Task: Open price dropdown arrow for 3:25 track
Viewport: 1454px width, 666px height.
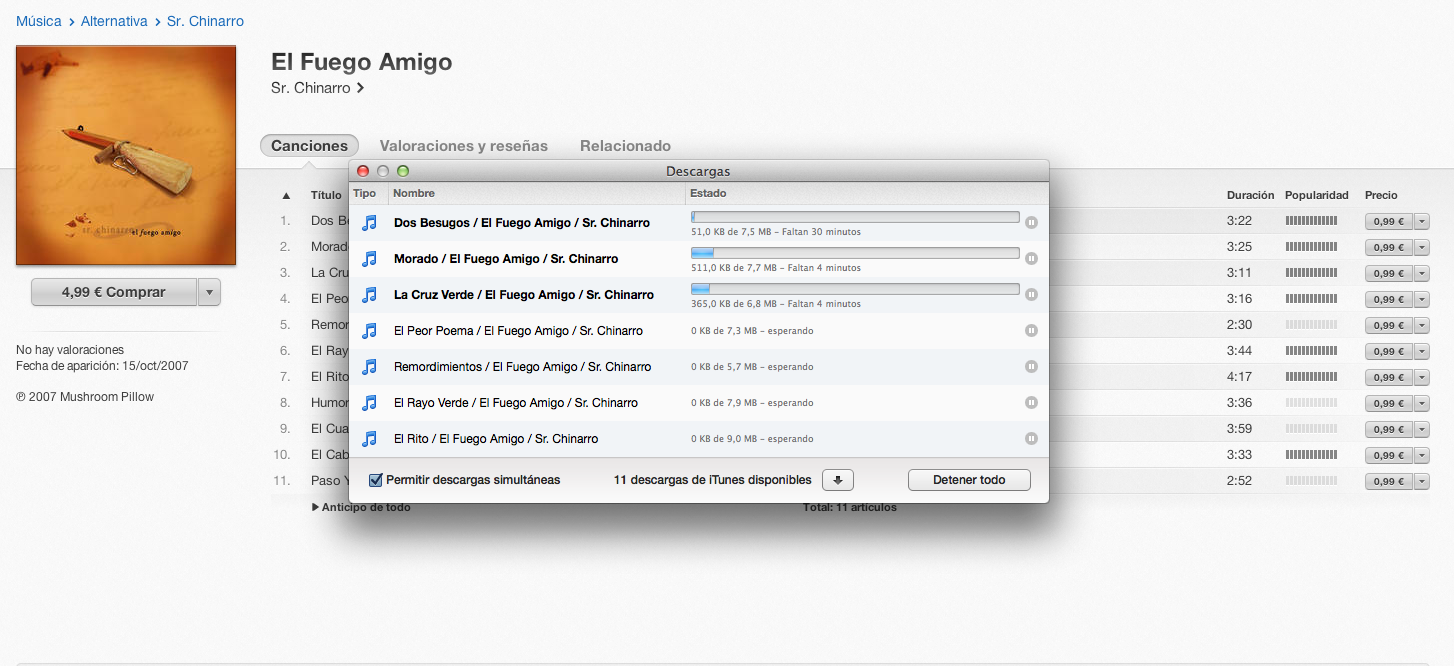Action: (x=1421, y=247)
